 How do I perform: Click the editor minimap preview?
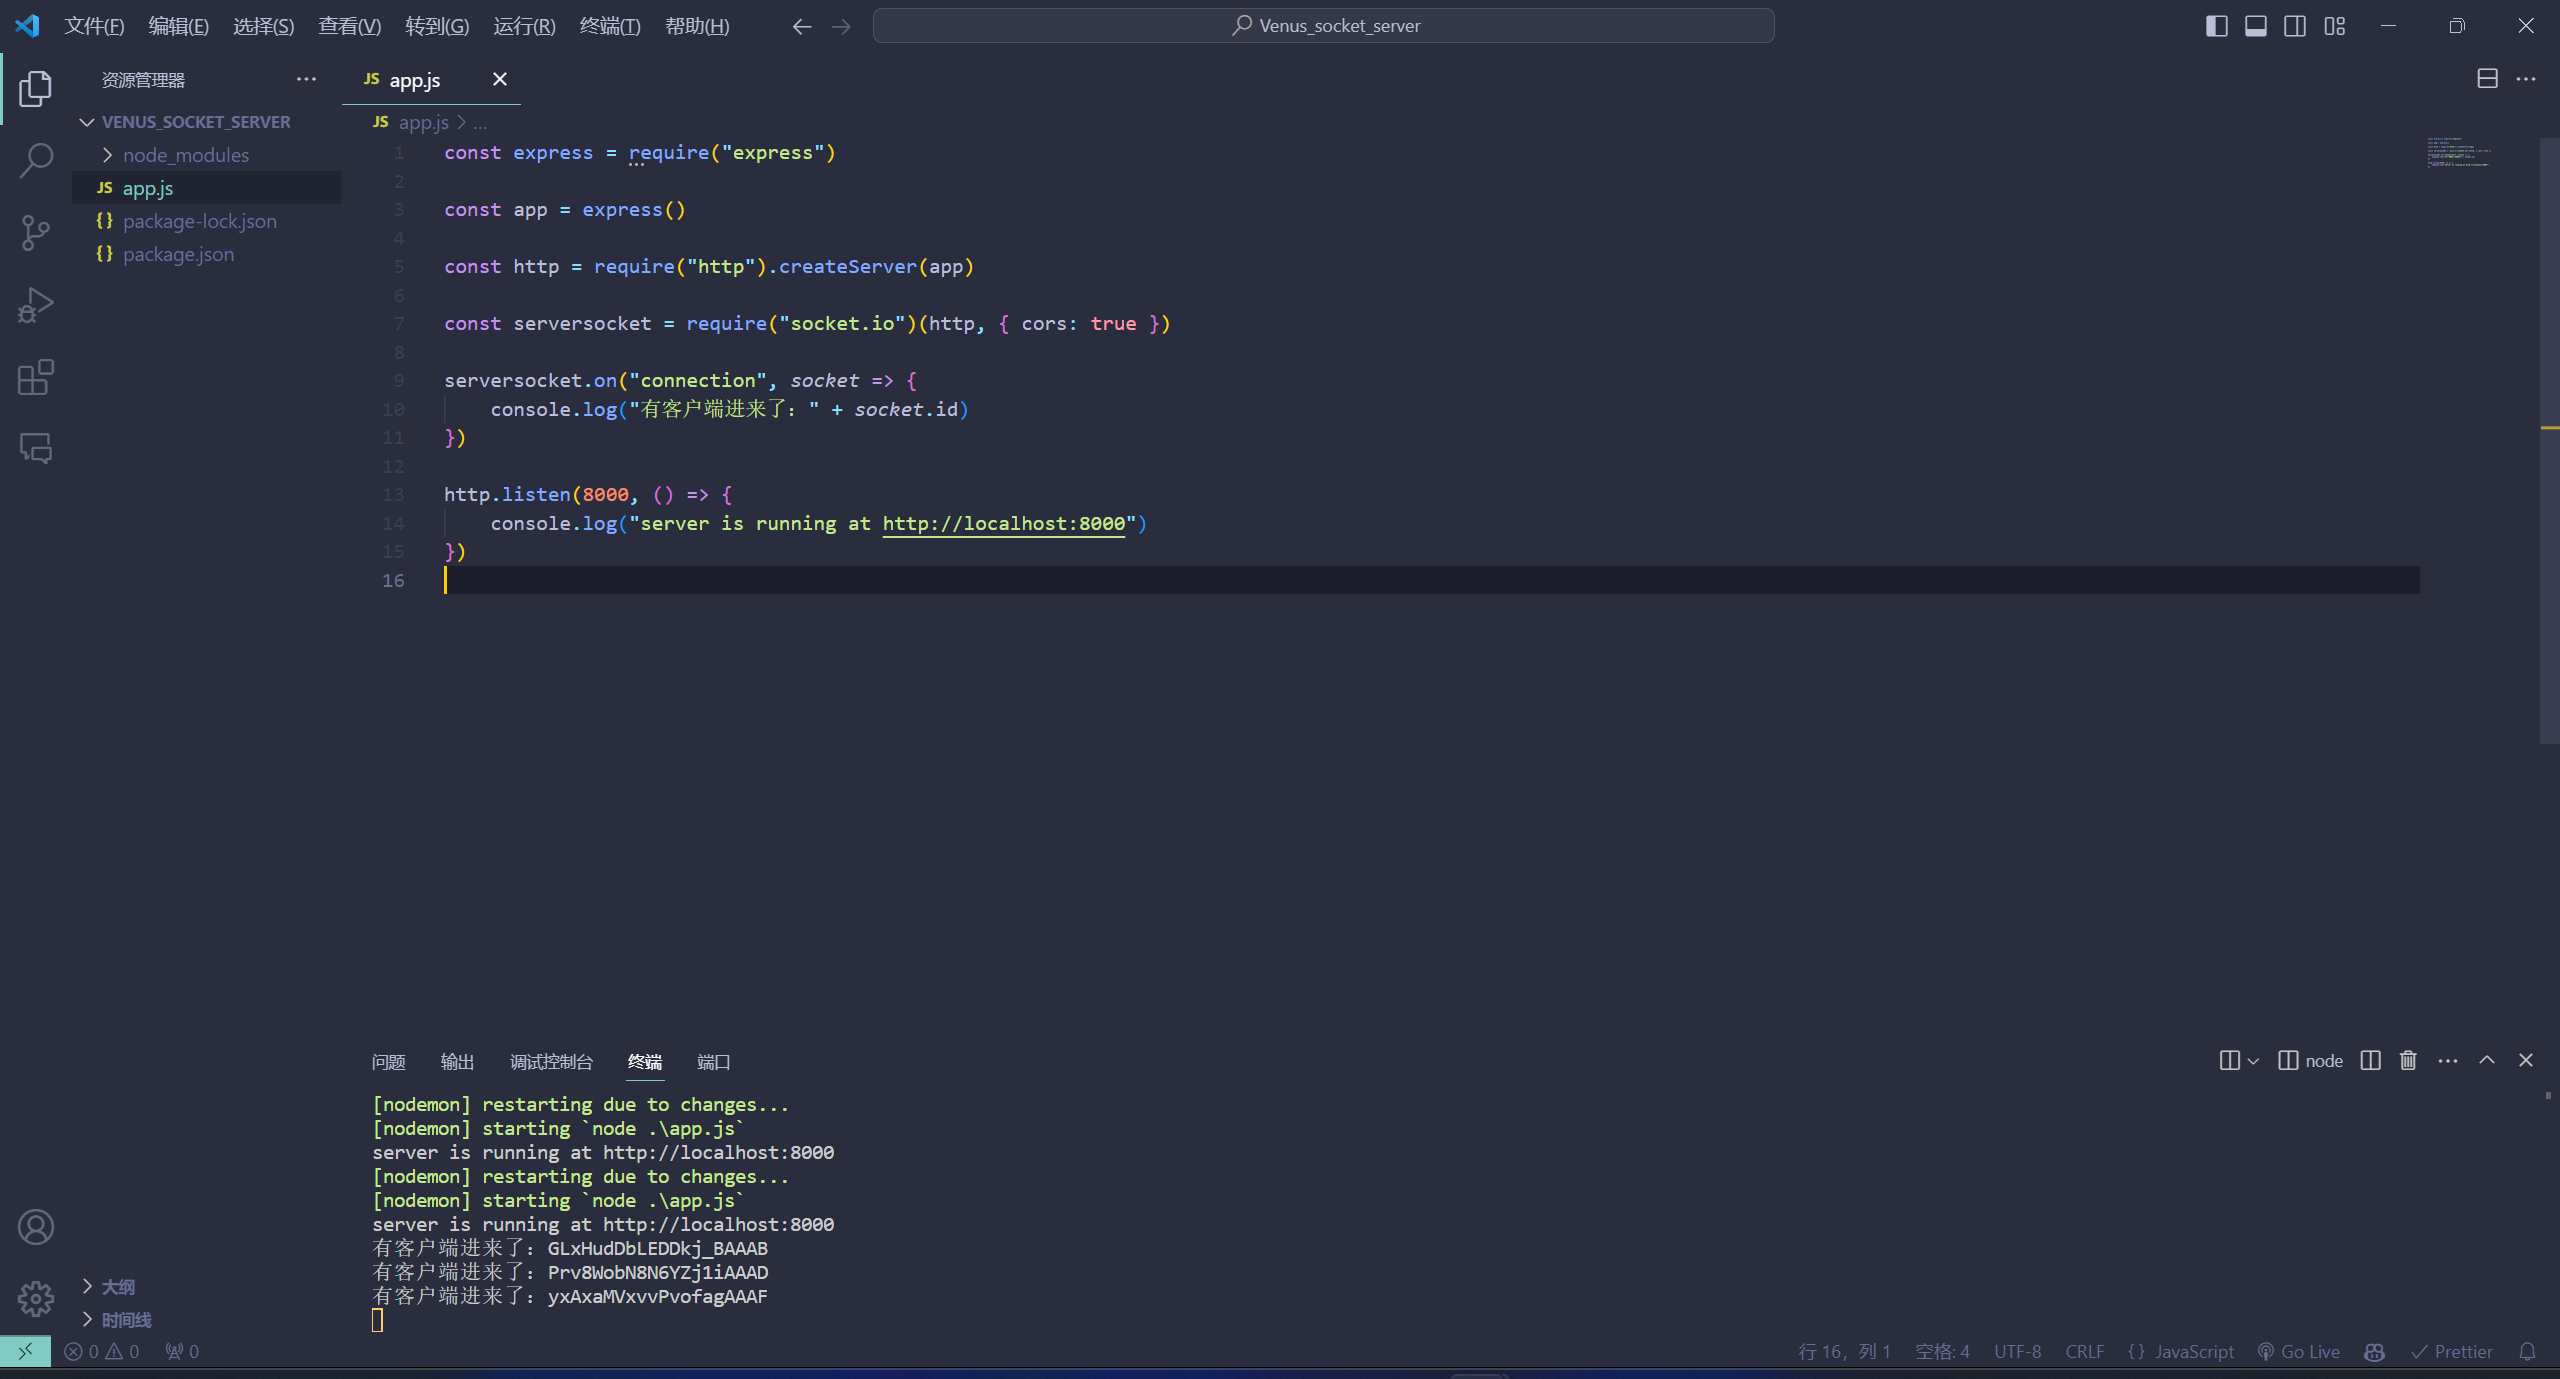(x=2458, y=152)
